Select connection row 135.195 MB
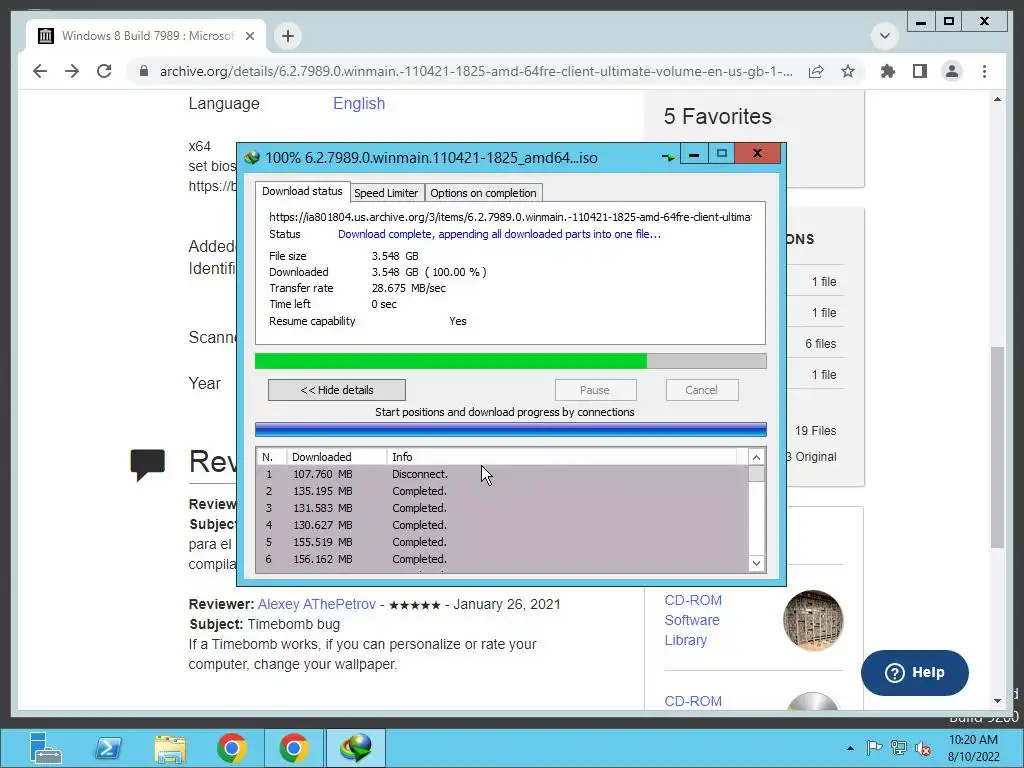Viewport: 1024px width, 768px height. [x=503, y=491]
